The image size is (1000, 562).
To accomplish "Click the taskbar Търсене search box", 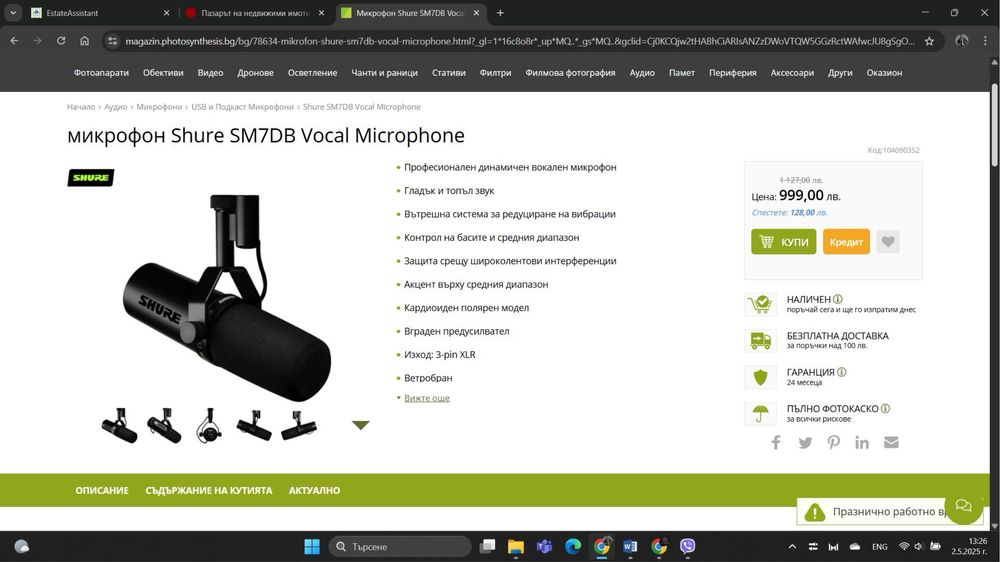I will 400,546.
